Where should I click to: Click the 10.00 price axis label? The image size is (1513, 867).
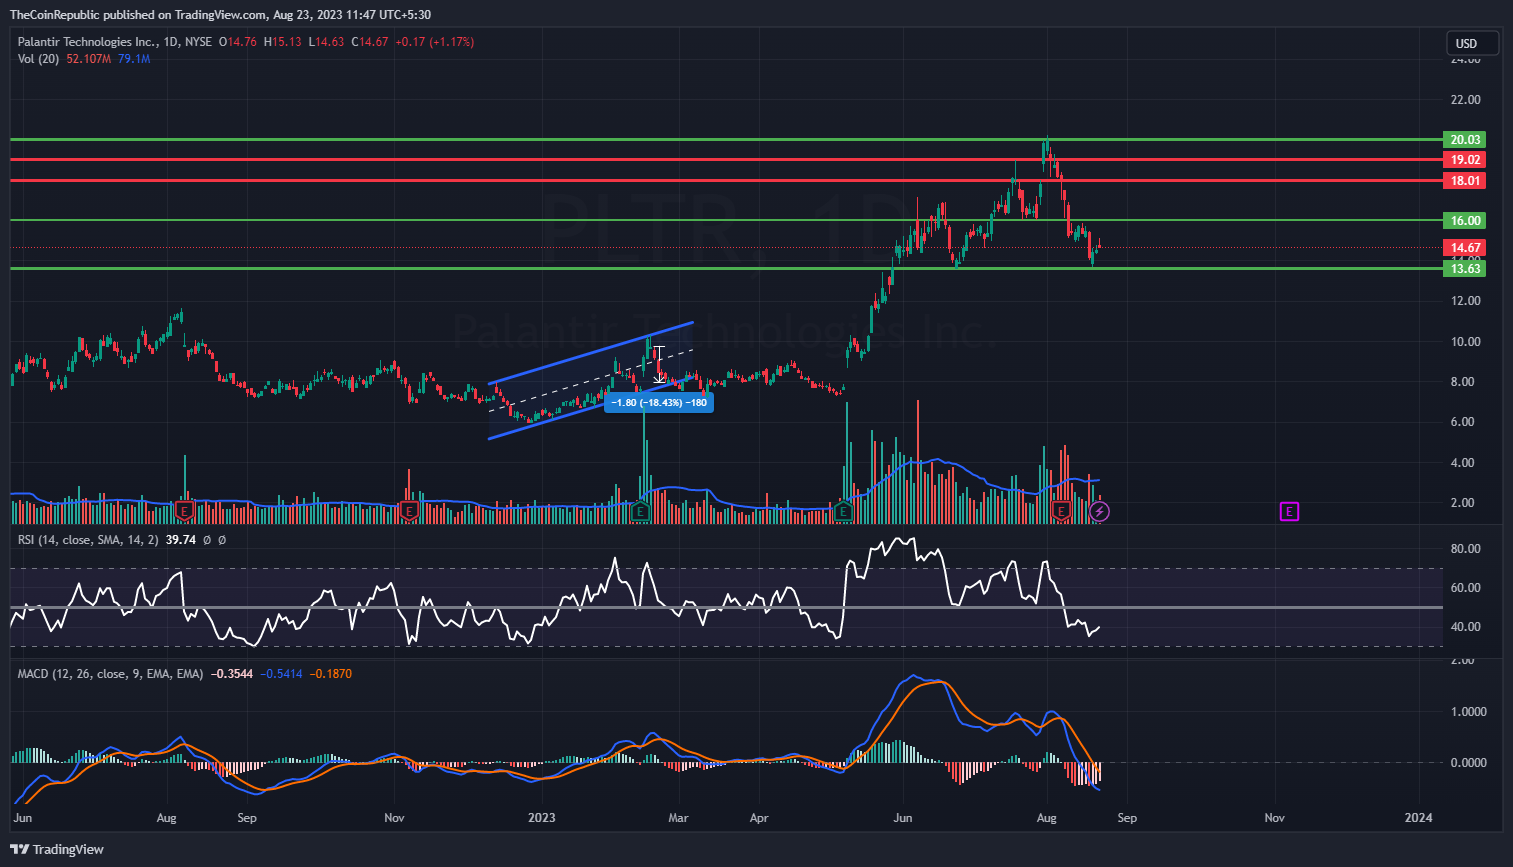pos(1465,342)
